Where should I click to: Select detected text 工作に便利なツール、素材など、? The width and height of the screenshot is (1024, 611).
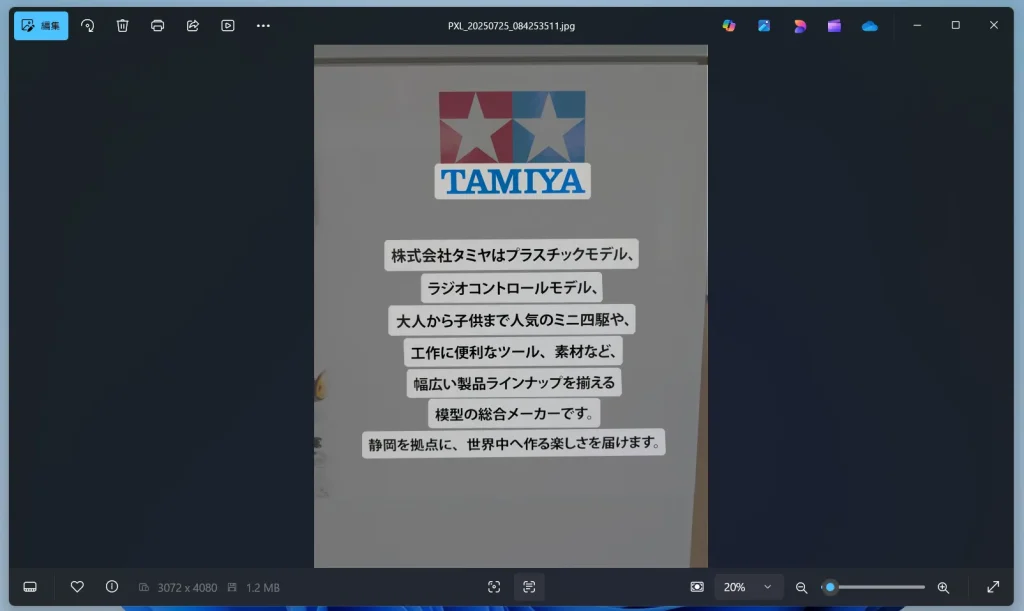(513, 352)
